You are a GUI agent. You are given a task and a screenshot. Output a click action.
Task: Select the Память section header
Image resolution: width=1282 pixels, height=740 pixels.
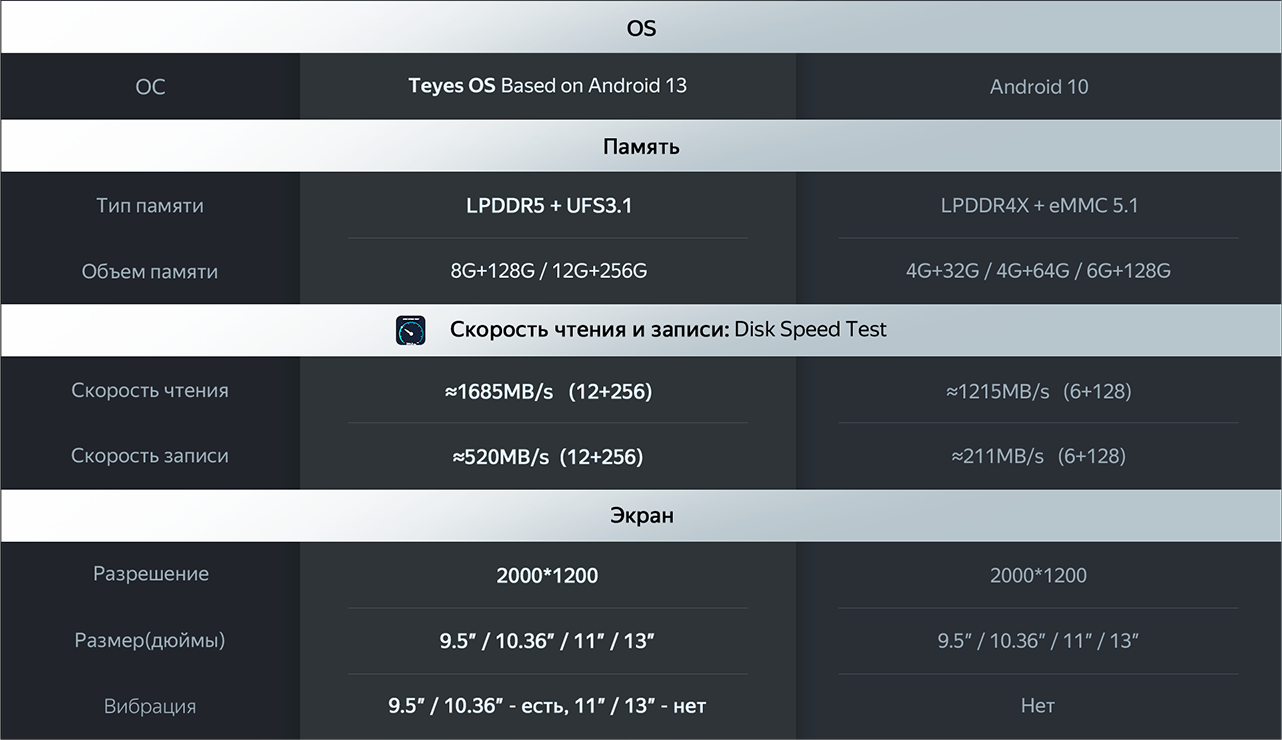click(641, 147)
